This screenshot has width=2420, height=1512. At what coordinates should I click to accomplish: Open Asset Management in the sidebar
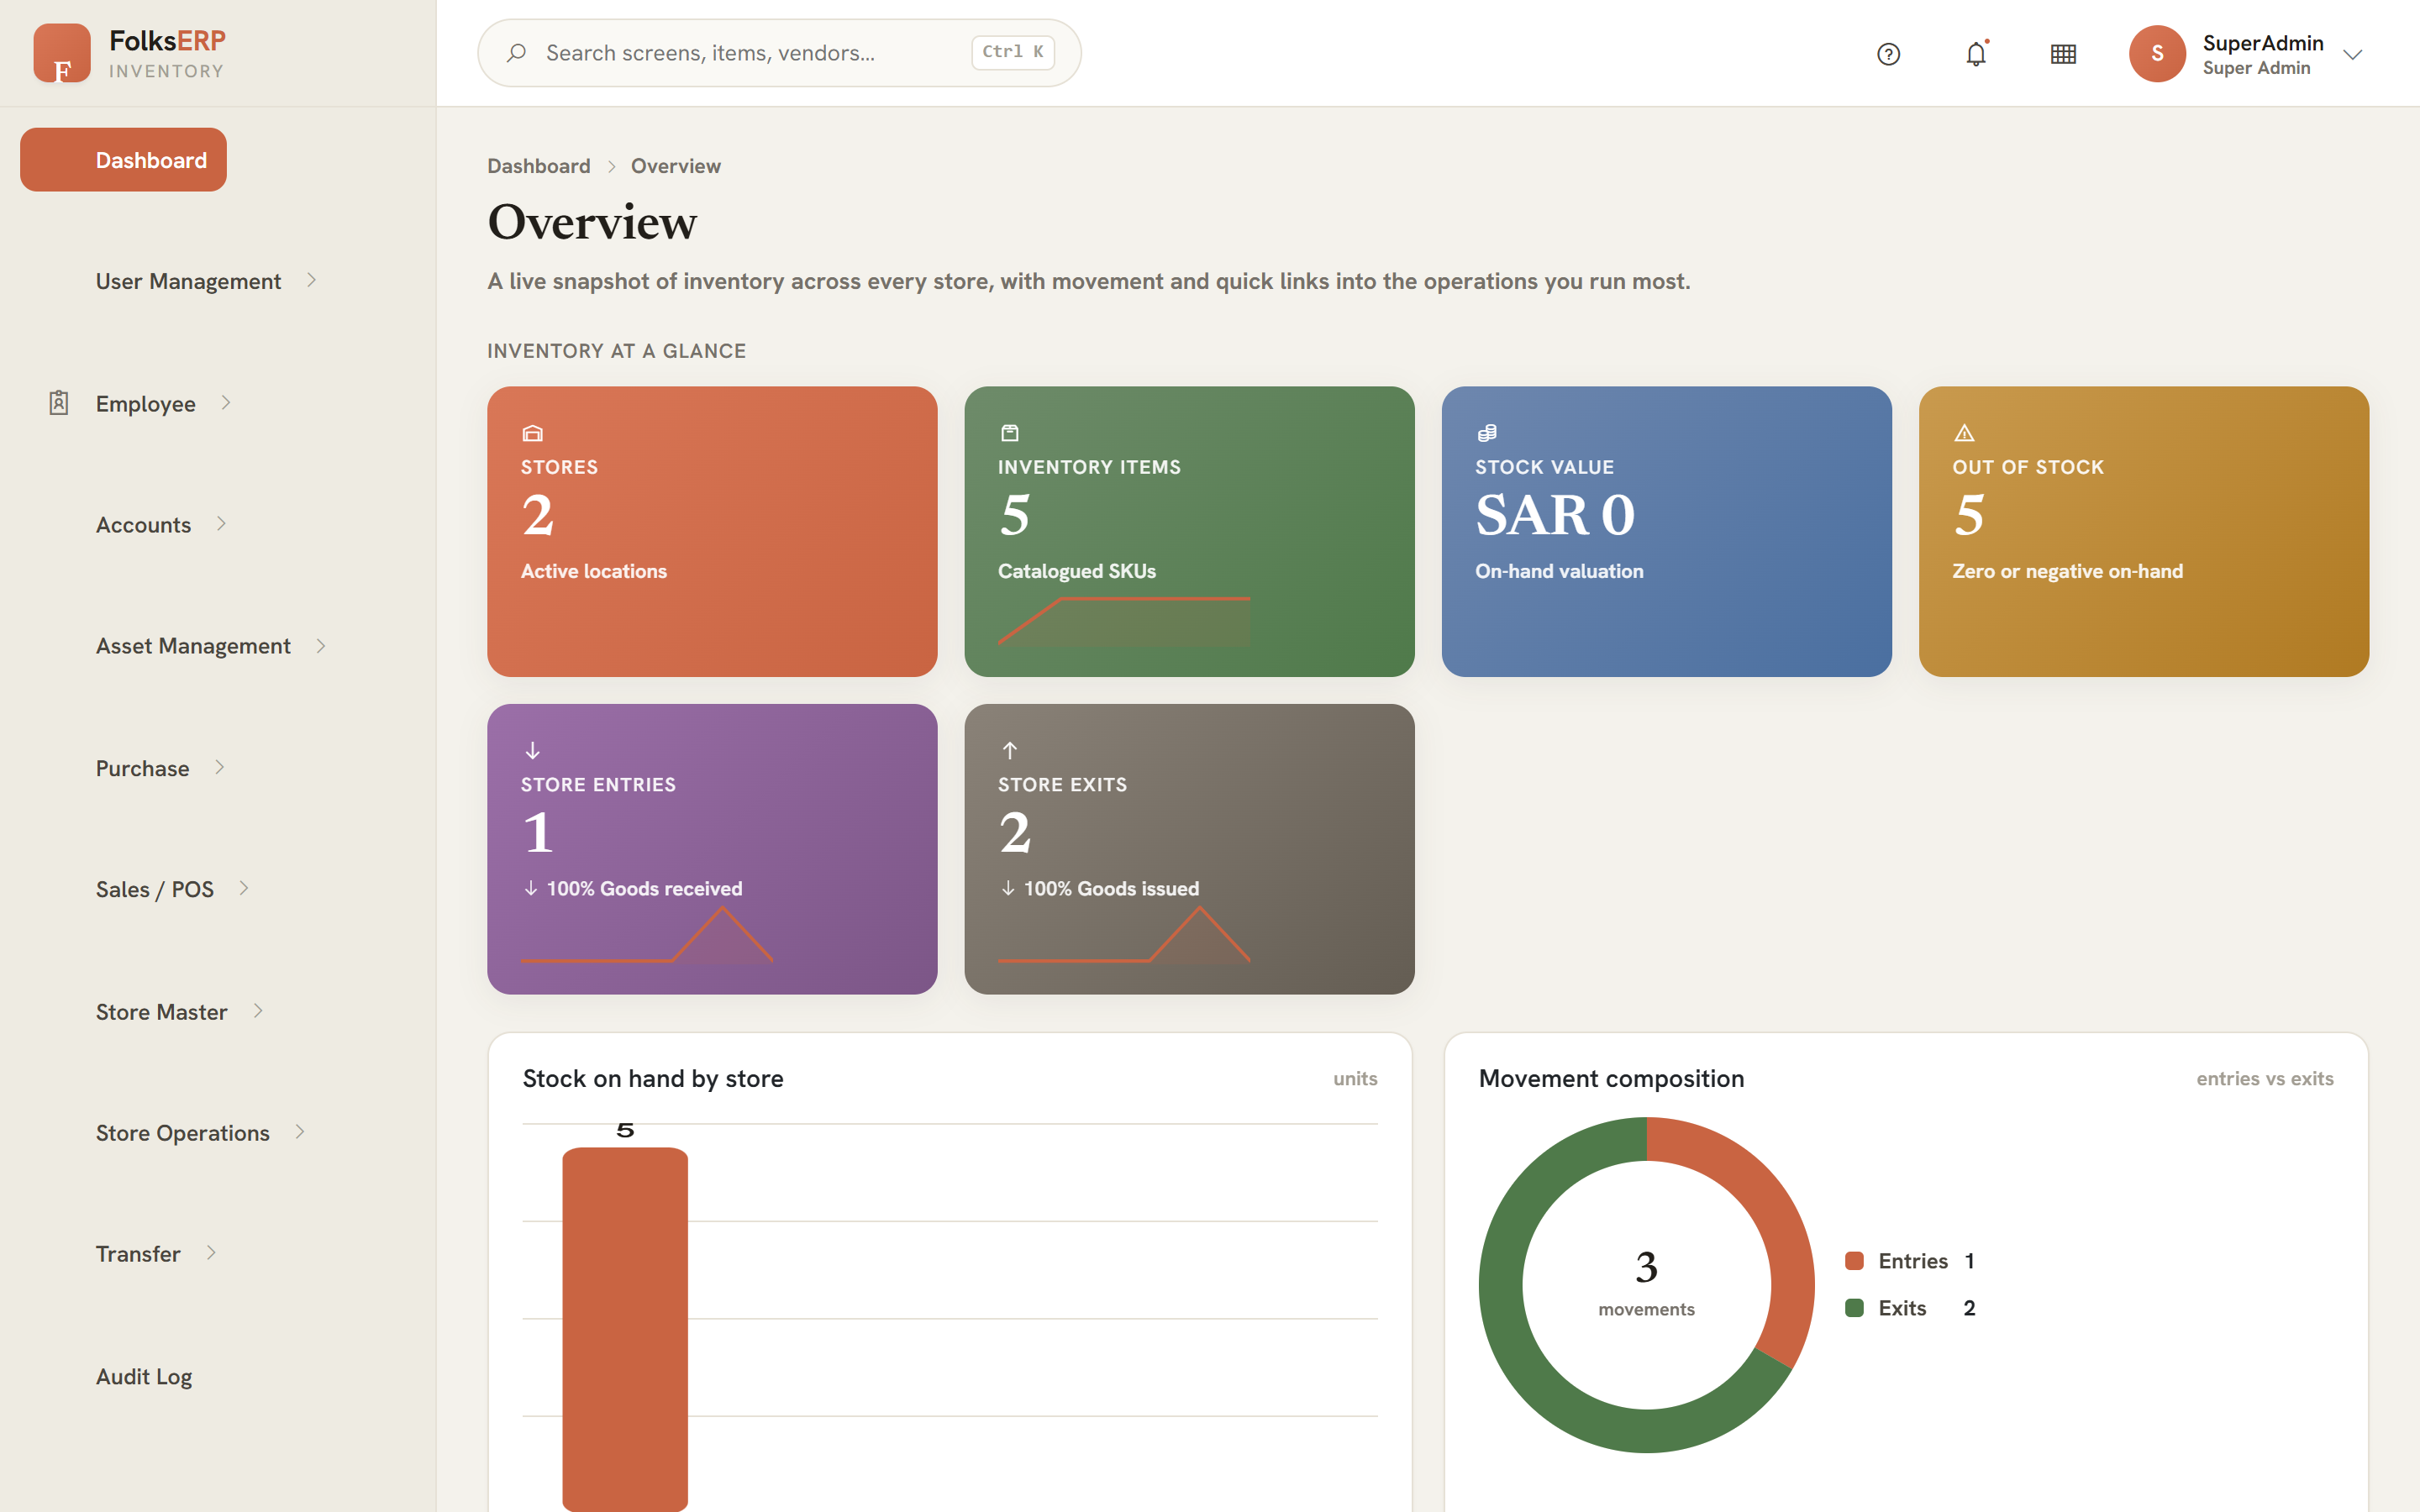click(193, 646)
